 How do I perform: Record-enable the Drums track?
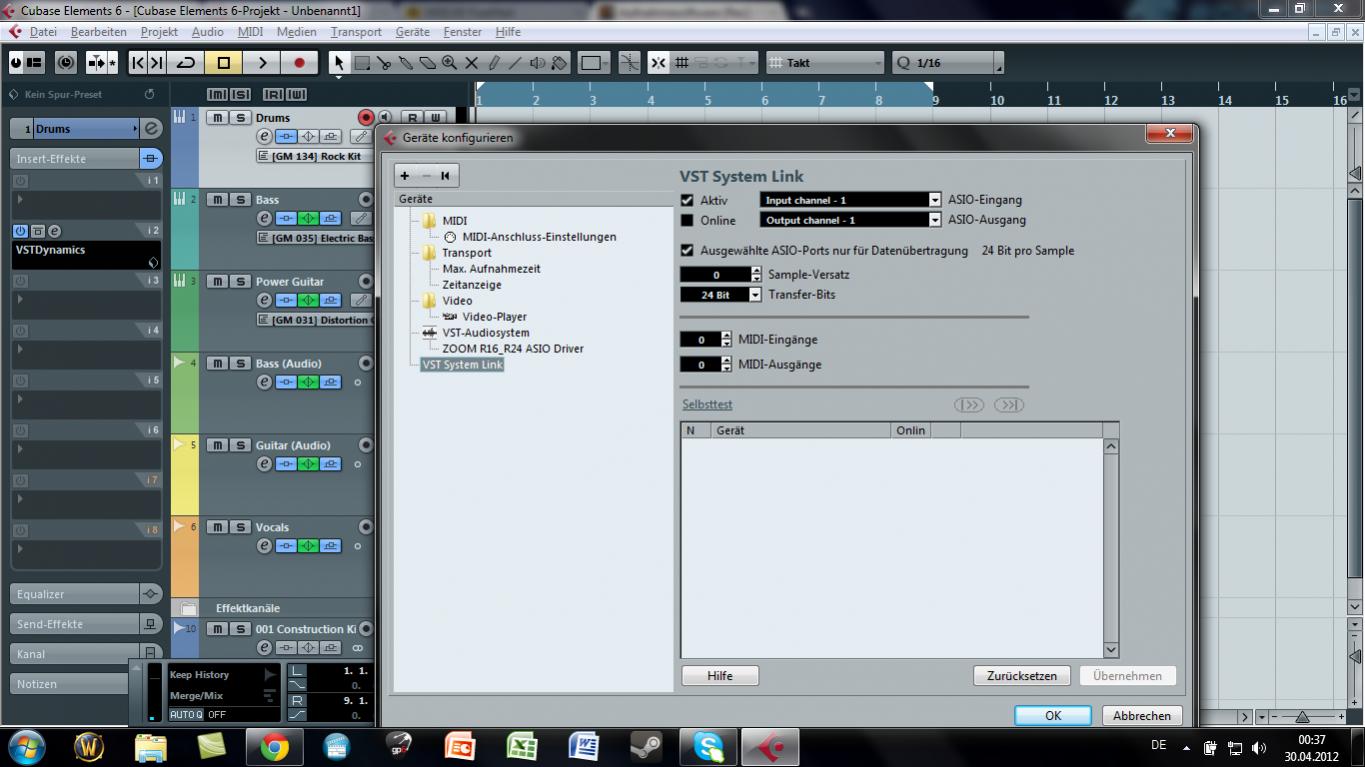click(x=366, y=118)
